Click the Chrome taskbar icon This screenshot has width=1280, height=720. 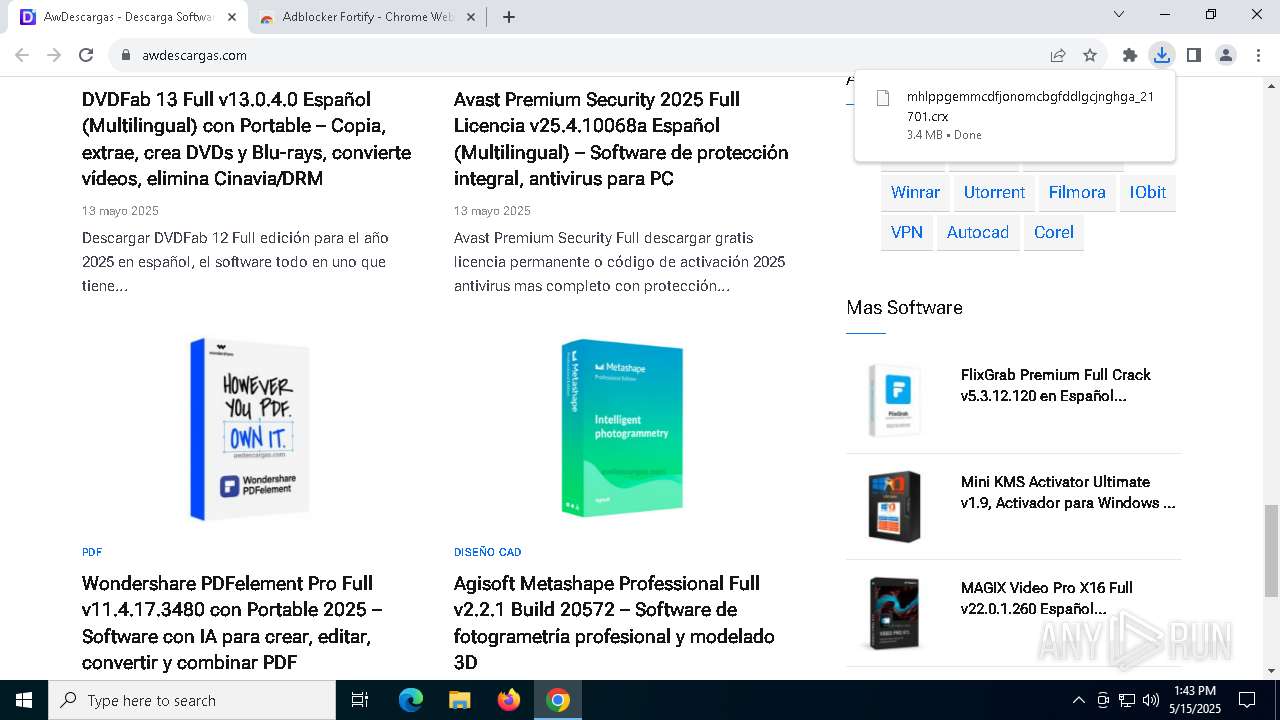[x=558, y=700]
